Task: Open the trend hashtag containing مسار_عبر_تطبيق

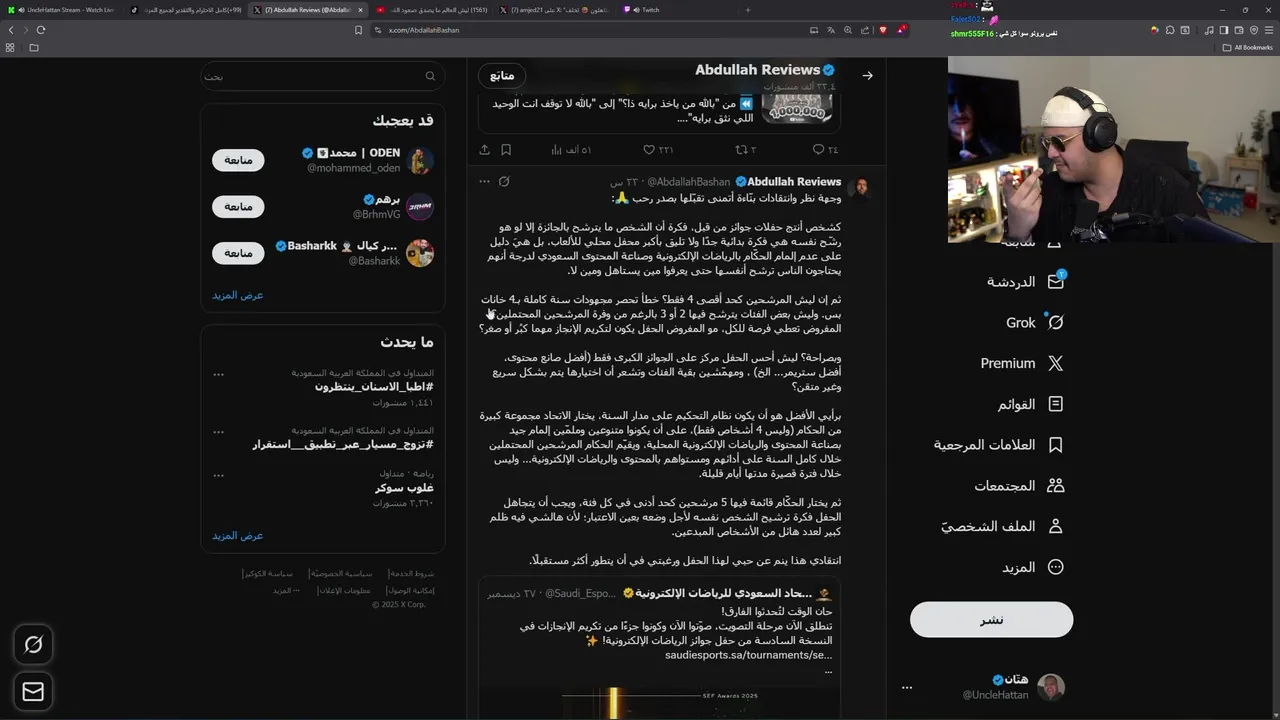Action: [343, 444]
